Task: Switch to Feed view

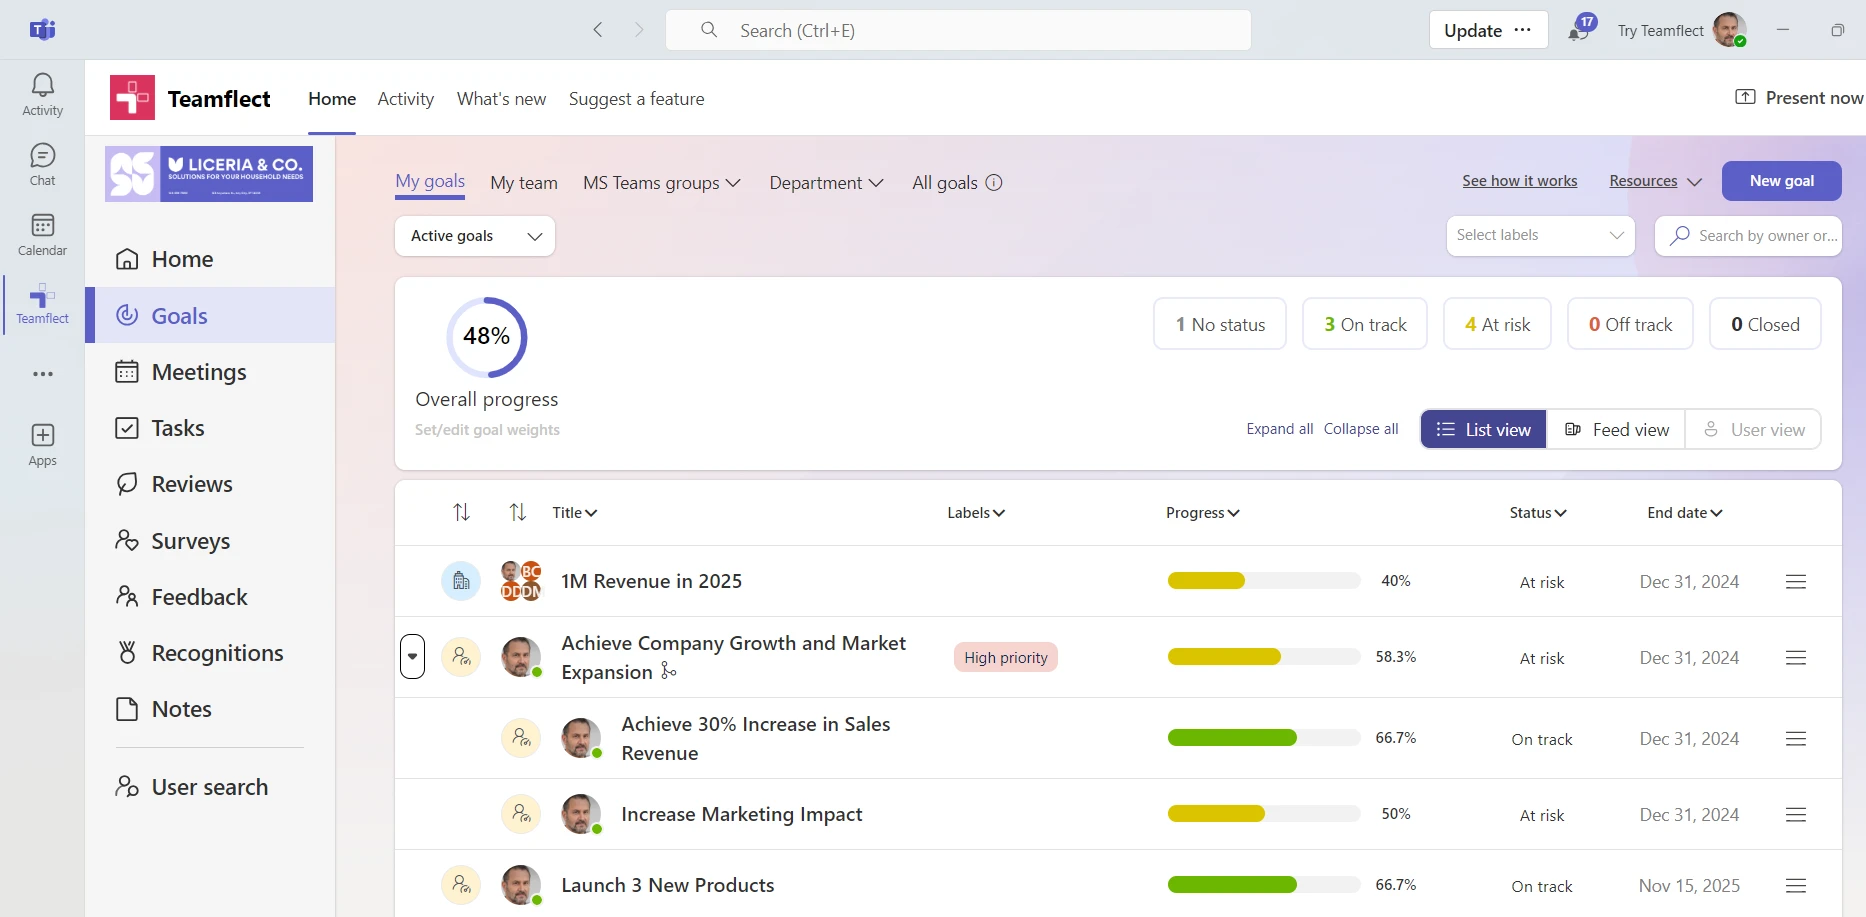Action: point(1616,429)
